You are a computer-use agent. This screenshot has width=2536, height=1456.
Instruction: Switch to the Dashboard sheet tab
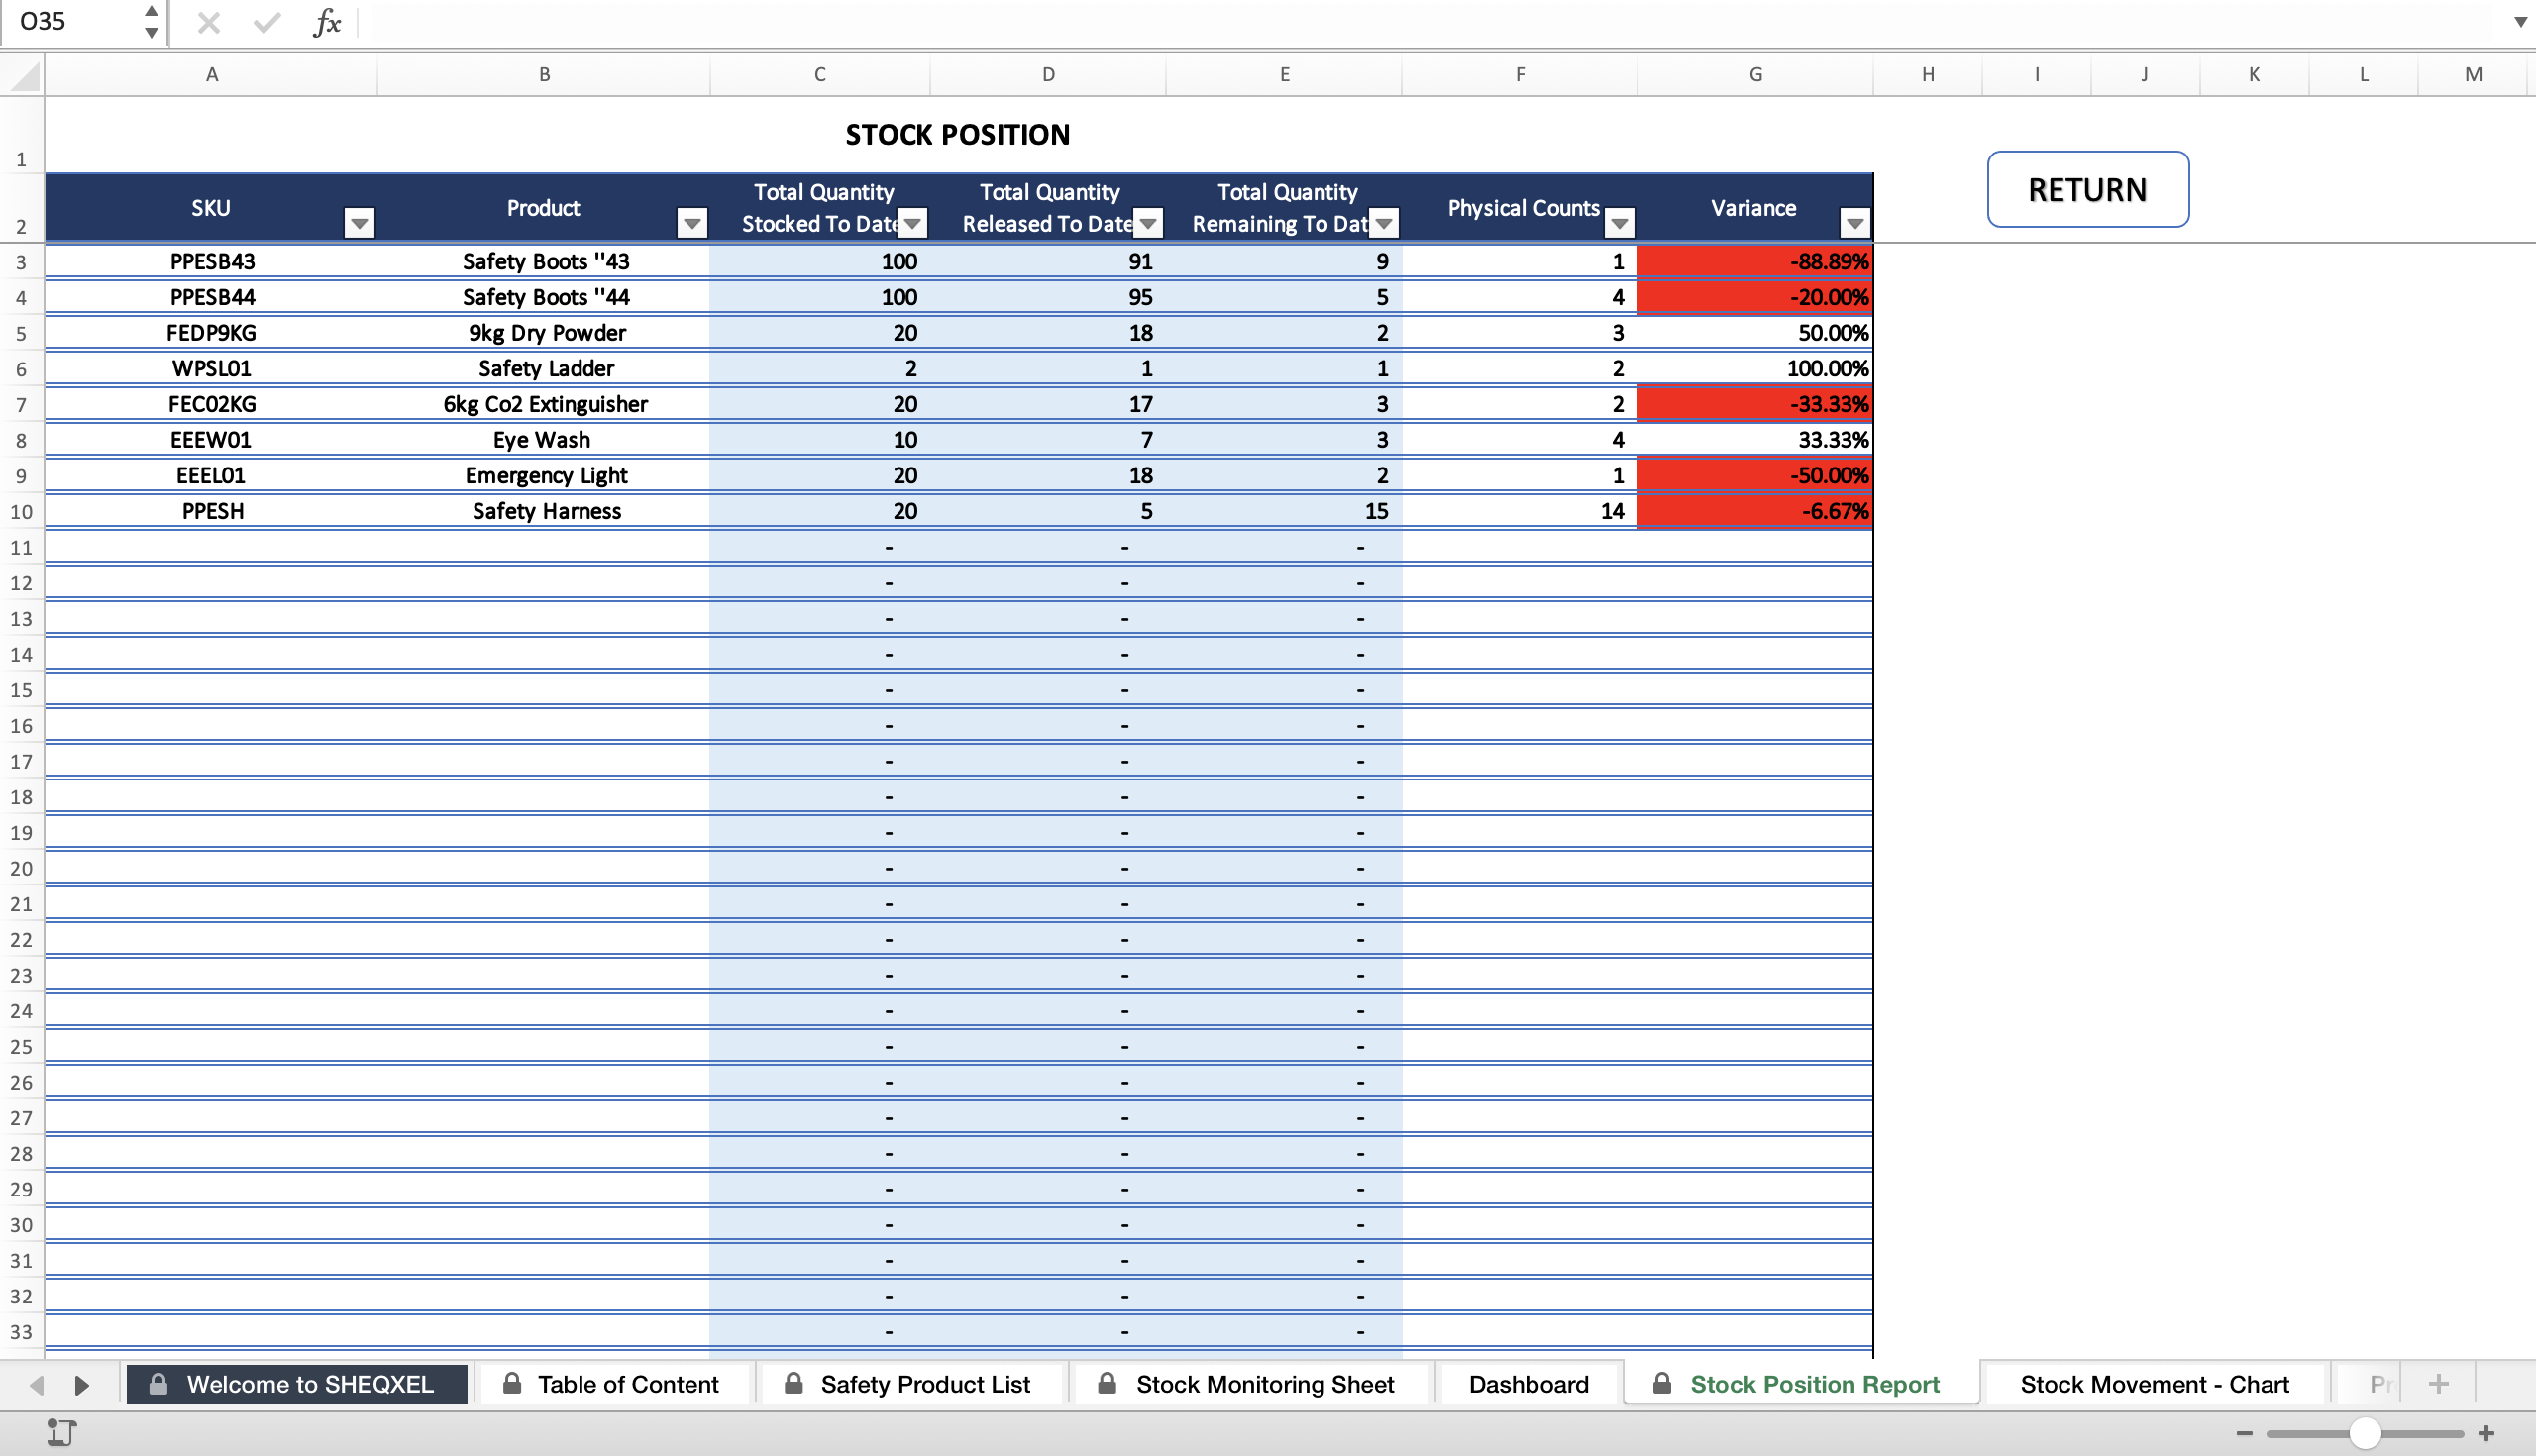pos(1528,1384)
